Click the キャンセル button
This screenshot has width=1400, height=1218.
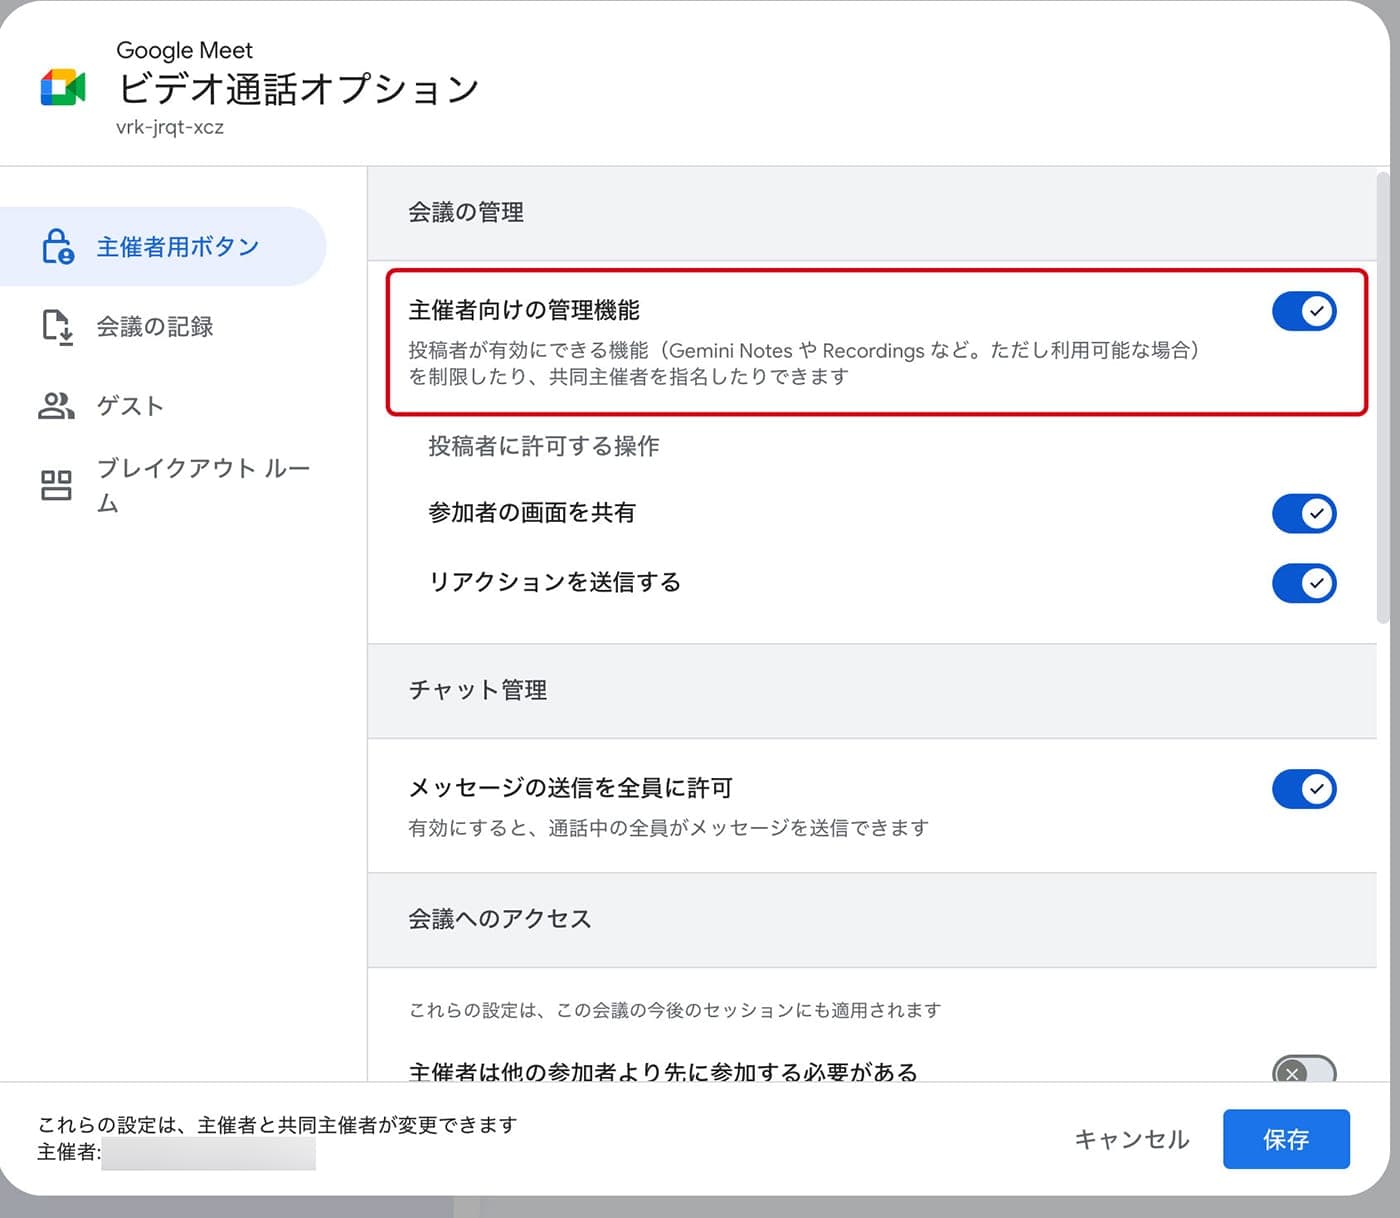pyautogui.click(x=1131, y=1139)
